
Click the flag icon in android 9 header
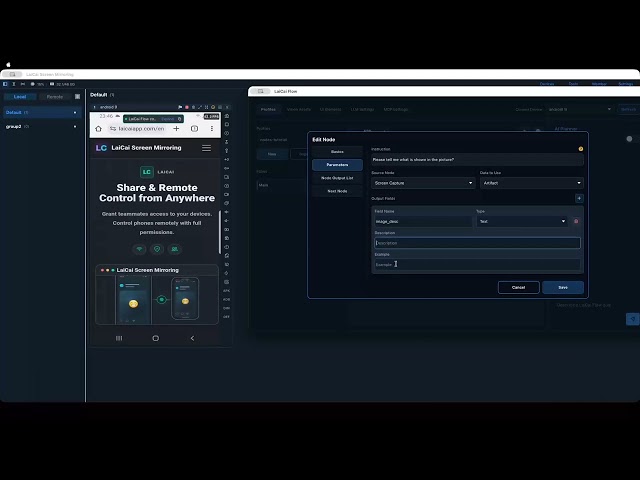[180, 107]
